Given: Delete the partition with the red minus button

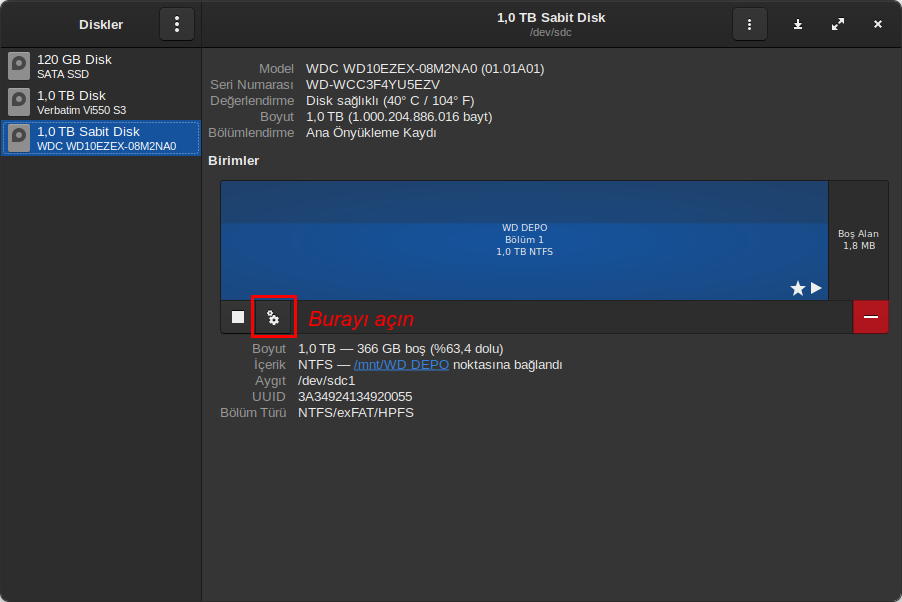Looking at the screenshot, I should pyautogui.click(x=870, y=317).
